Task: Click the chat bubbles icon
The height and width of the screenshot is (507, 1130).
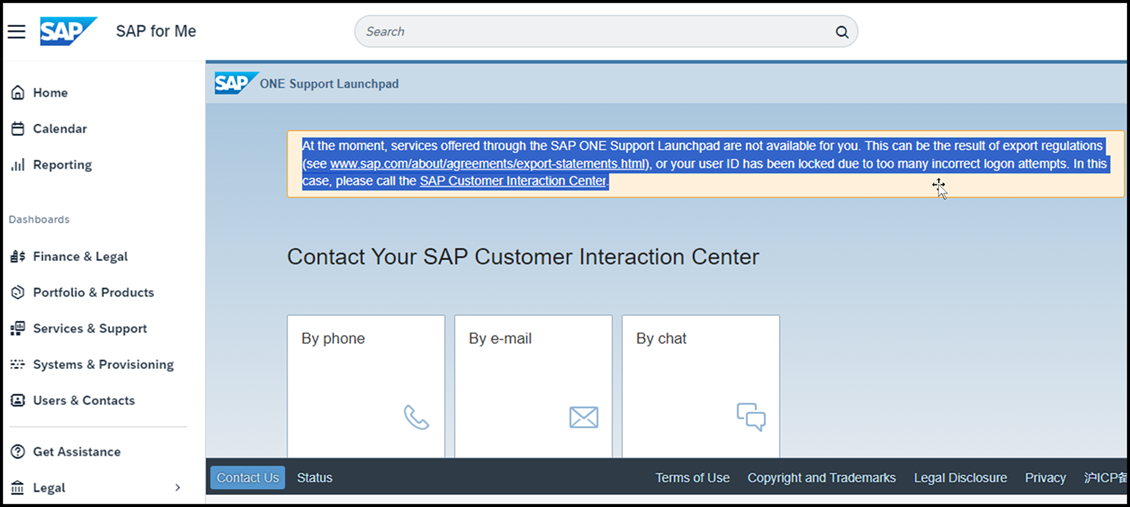Action: [x=751, y=417]
